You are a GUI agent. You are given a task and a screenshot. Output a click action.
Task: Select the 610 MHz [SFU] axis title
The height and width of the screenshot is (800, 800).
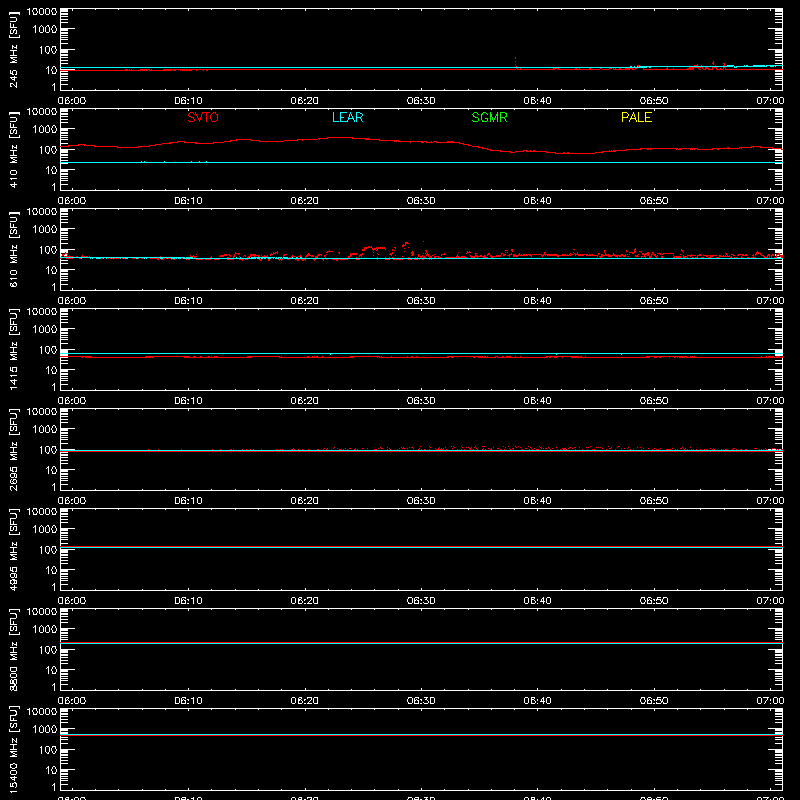(x=13, y=250)
